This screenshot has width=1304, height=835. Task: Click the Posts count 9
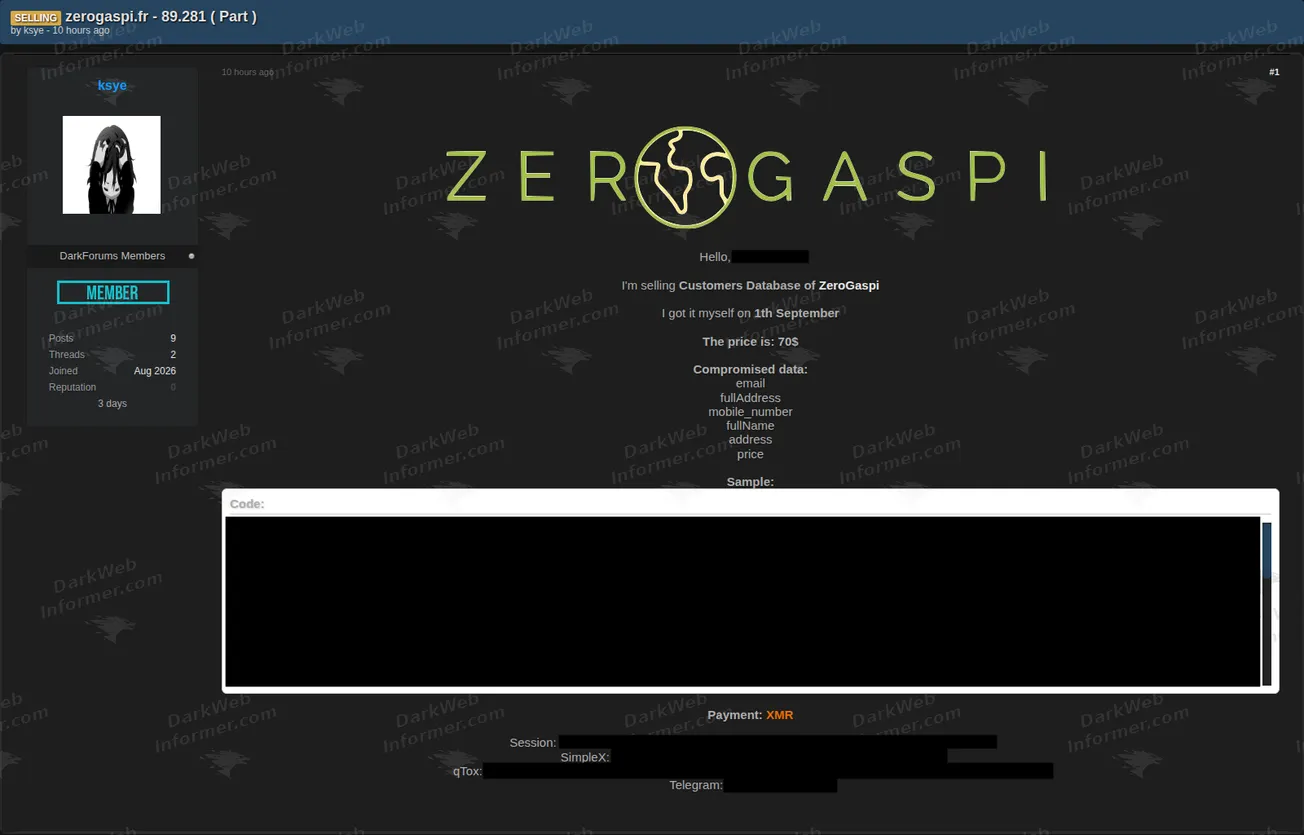[173, 338]
